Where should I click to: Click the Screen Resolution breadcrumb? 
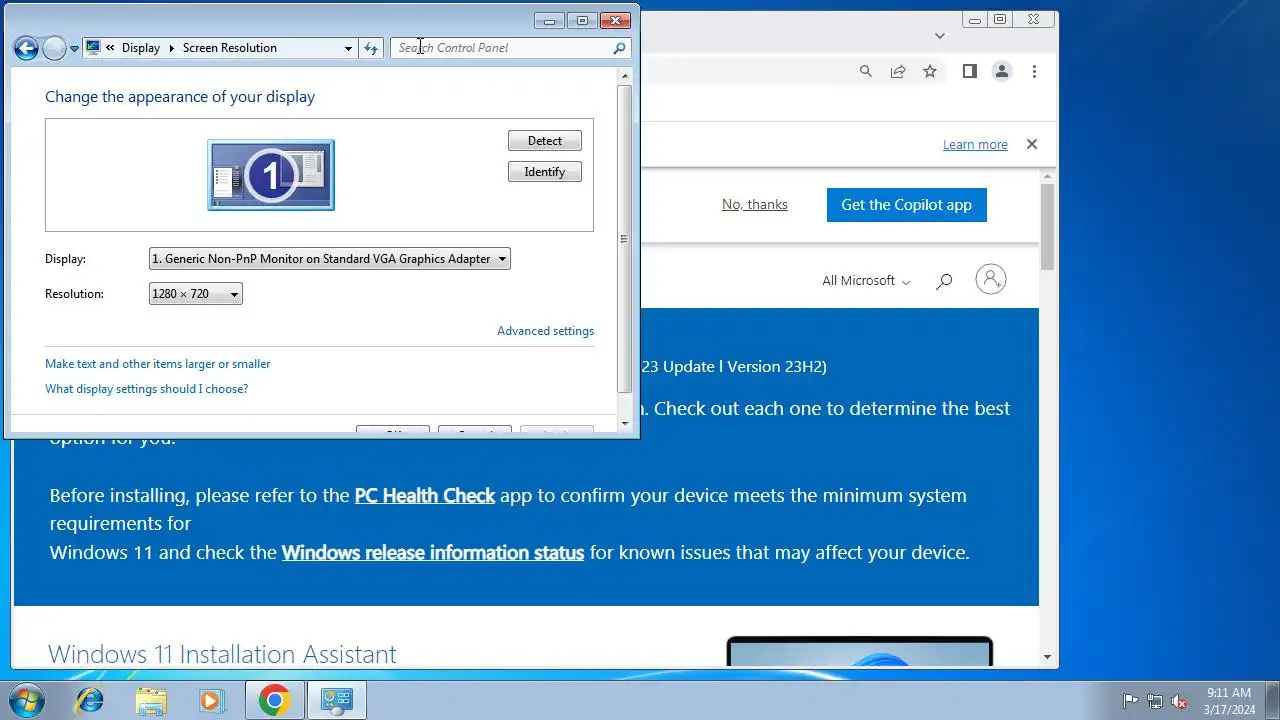pos(229,48)
